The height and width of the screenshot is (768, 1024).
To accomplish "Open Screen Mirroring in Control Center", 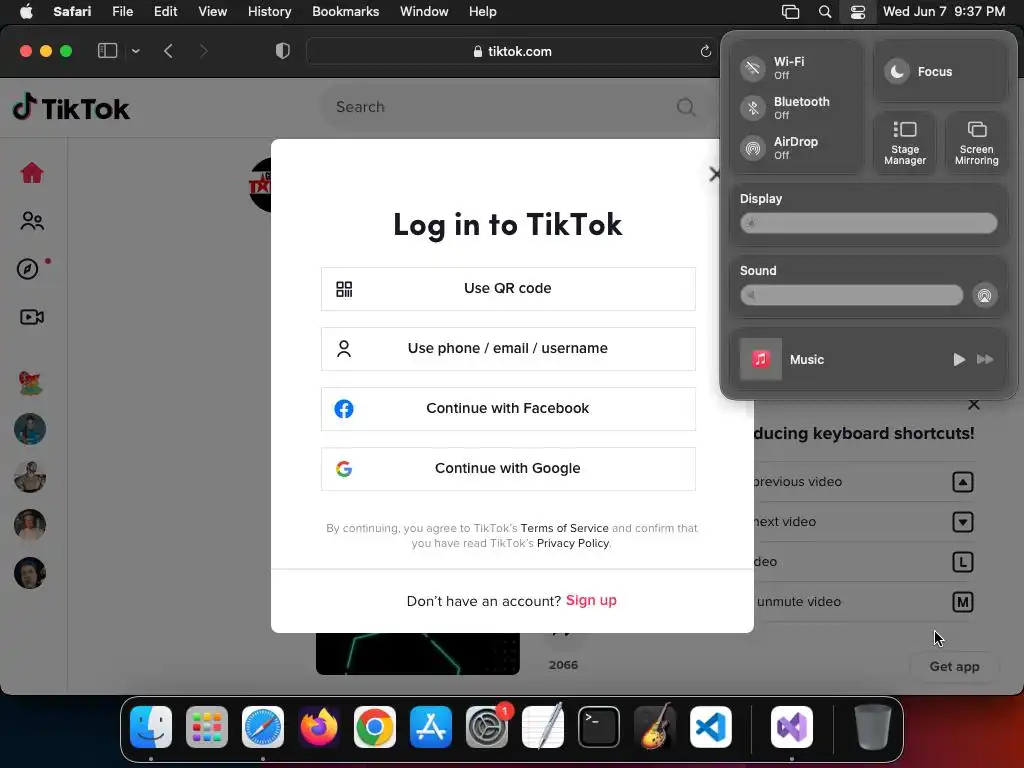I will [976, 143].
